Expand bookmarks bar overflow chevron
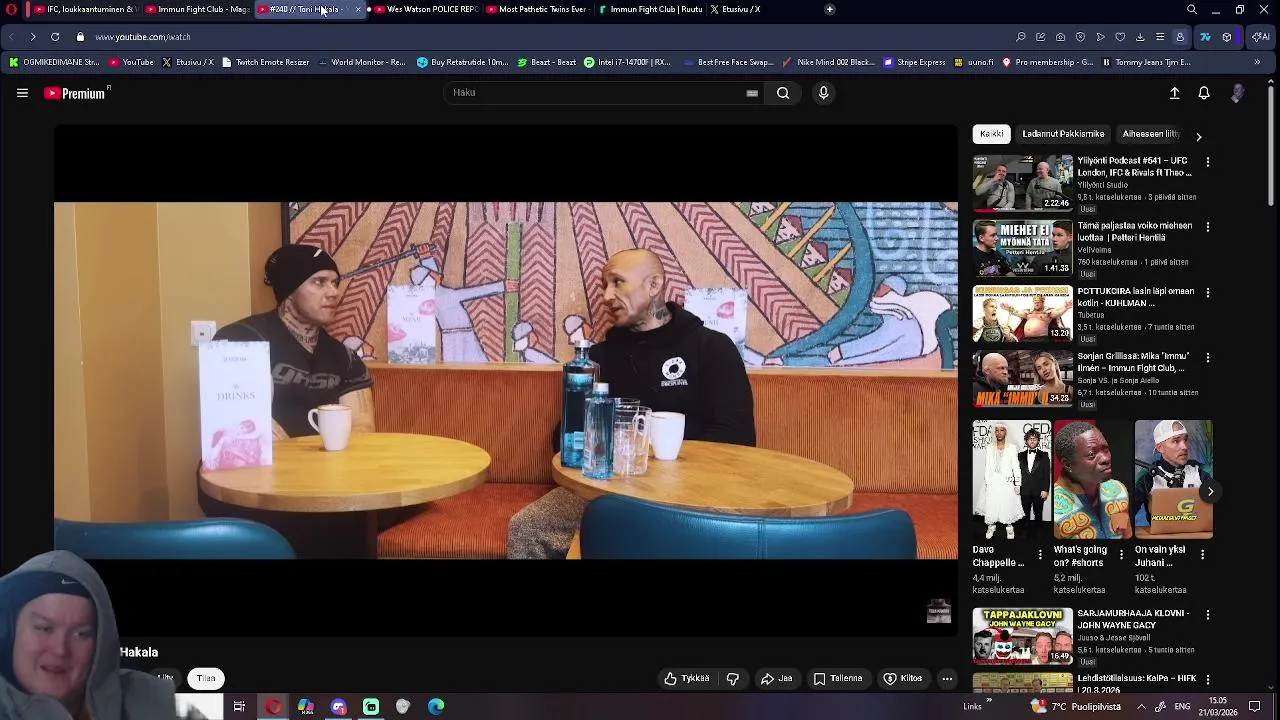The height and width of the screenshot is (720, 1280). (x=1257, y=62)
